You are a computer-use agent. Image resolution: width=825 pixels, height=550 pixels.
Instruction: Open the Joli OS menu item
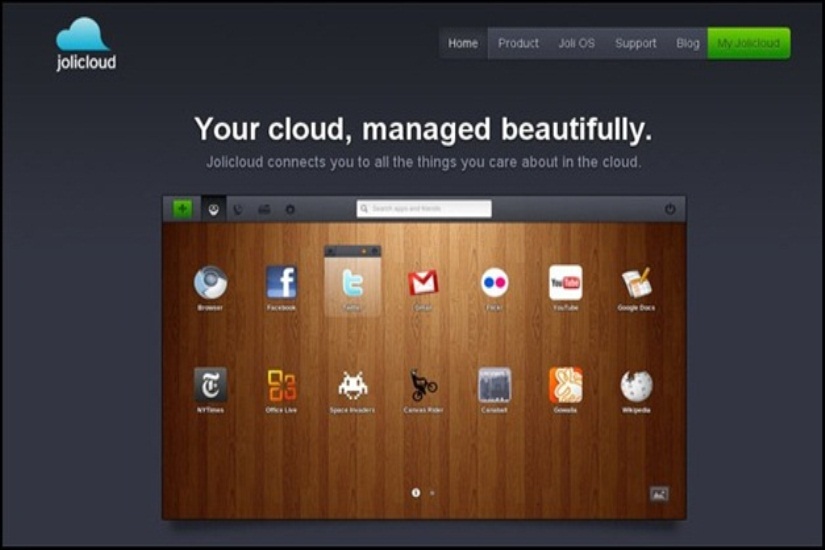coord(576,43)
